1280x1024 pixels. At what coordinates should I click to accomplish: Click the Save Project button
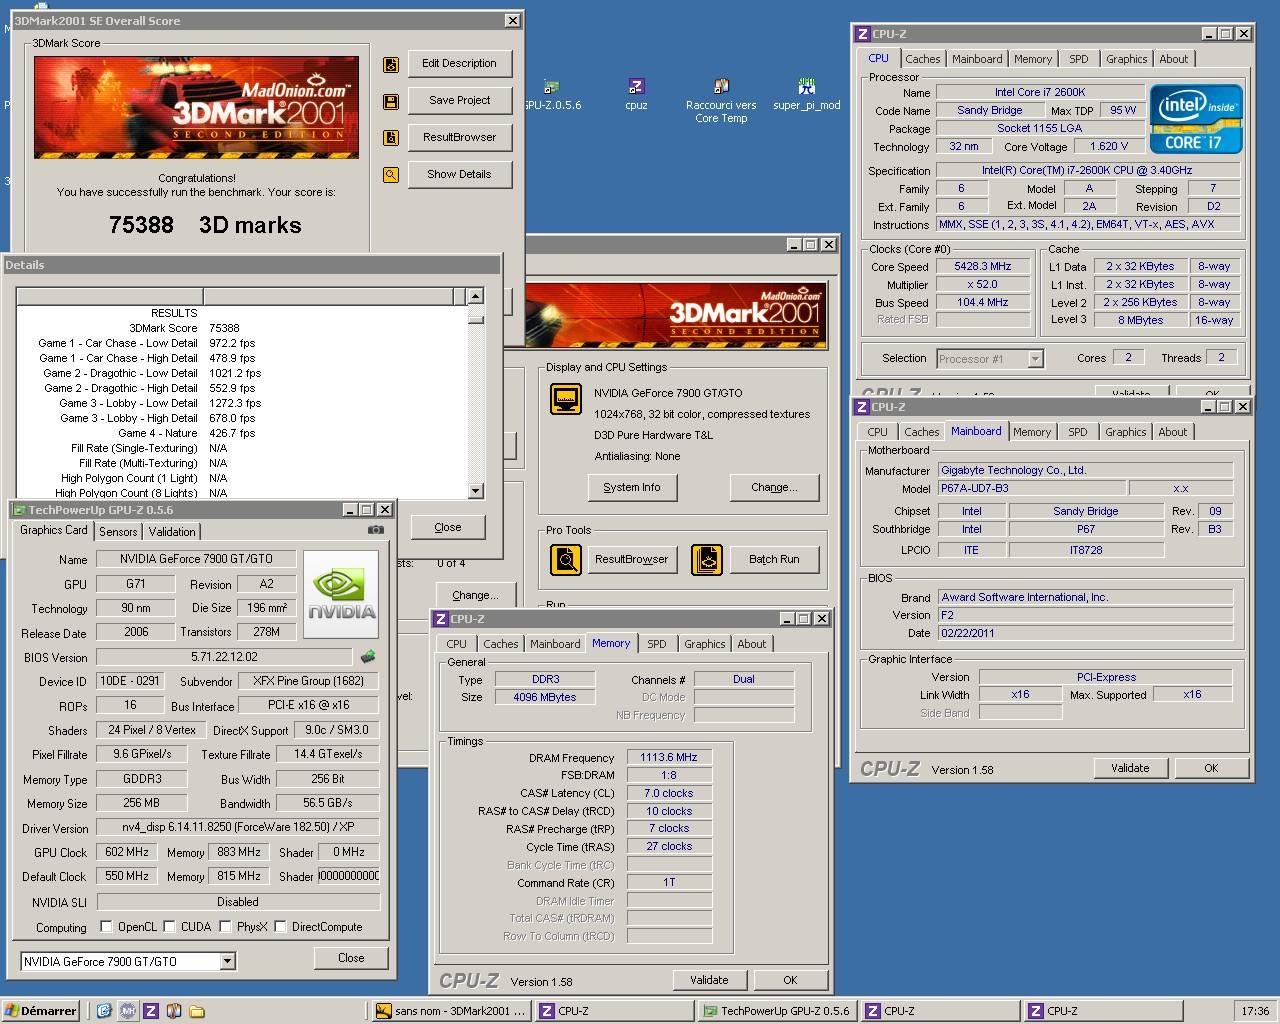coord(459,100)
